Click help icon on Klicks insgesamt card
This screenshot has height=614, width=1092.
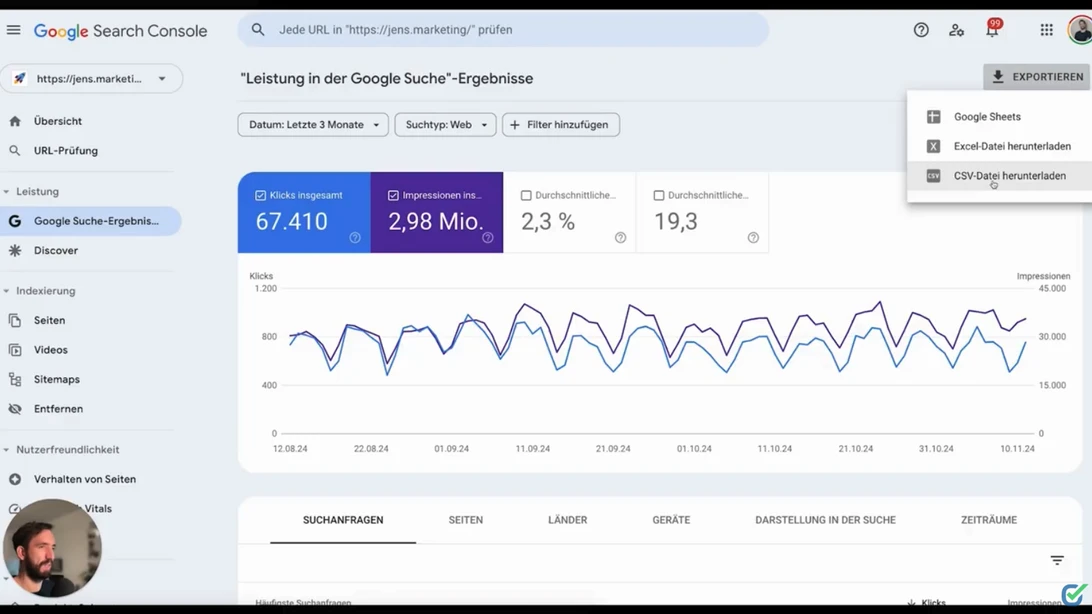(355, 238)
